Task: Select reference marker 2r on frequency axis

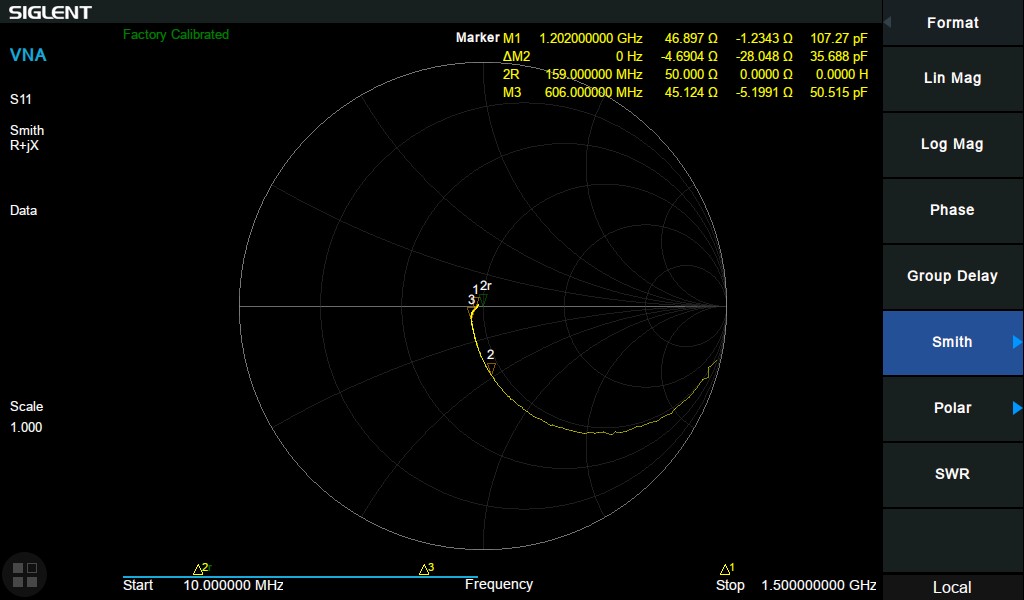Action: point(201,568)
